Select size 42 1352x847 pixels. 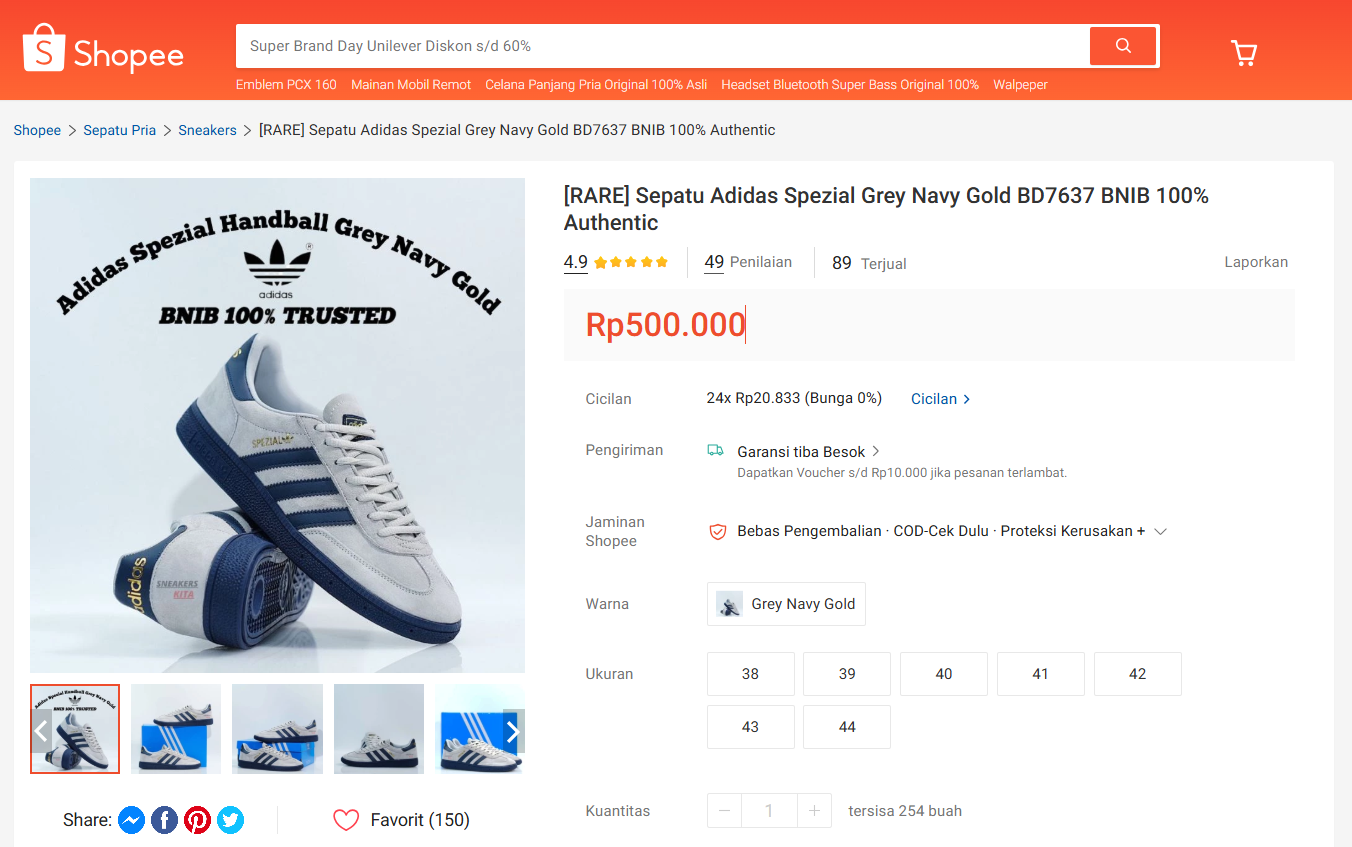click(x=1137, y=674)
